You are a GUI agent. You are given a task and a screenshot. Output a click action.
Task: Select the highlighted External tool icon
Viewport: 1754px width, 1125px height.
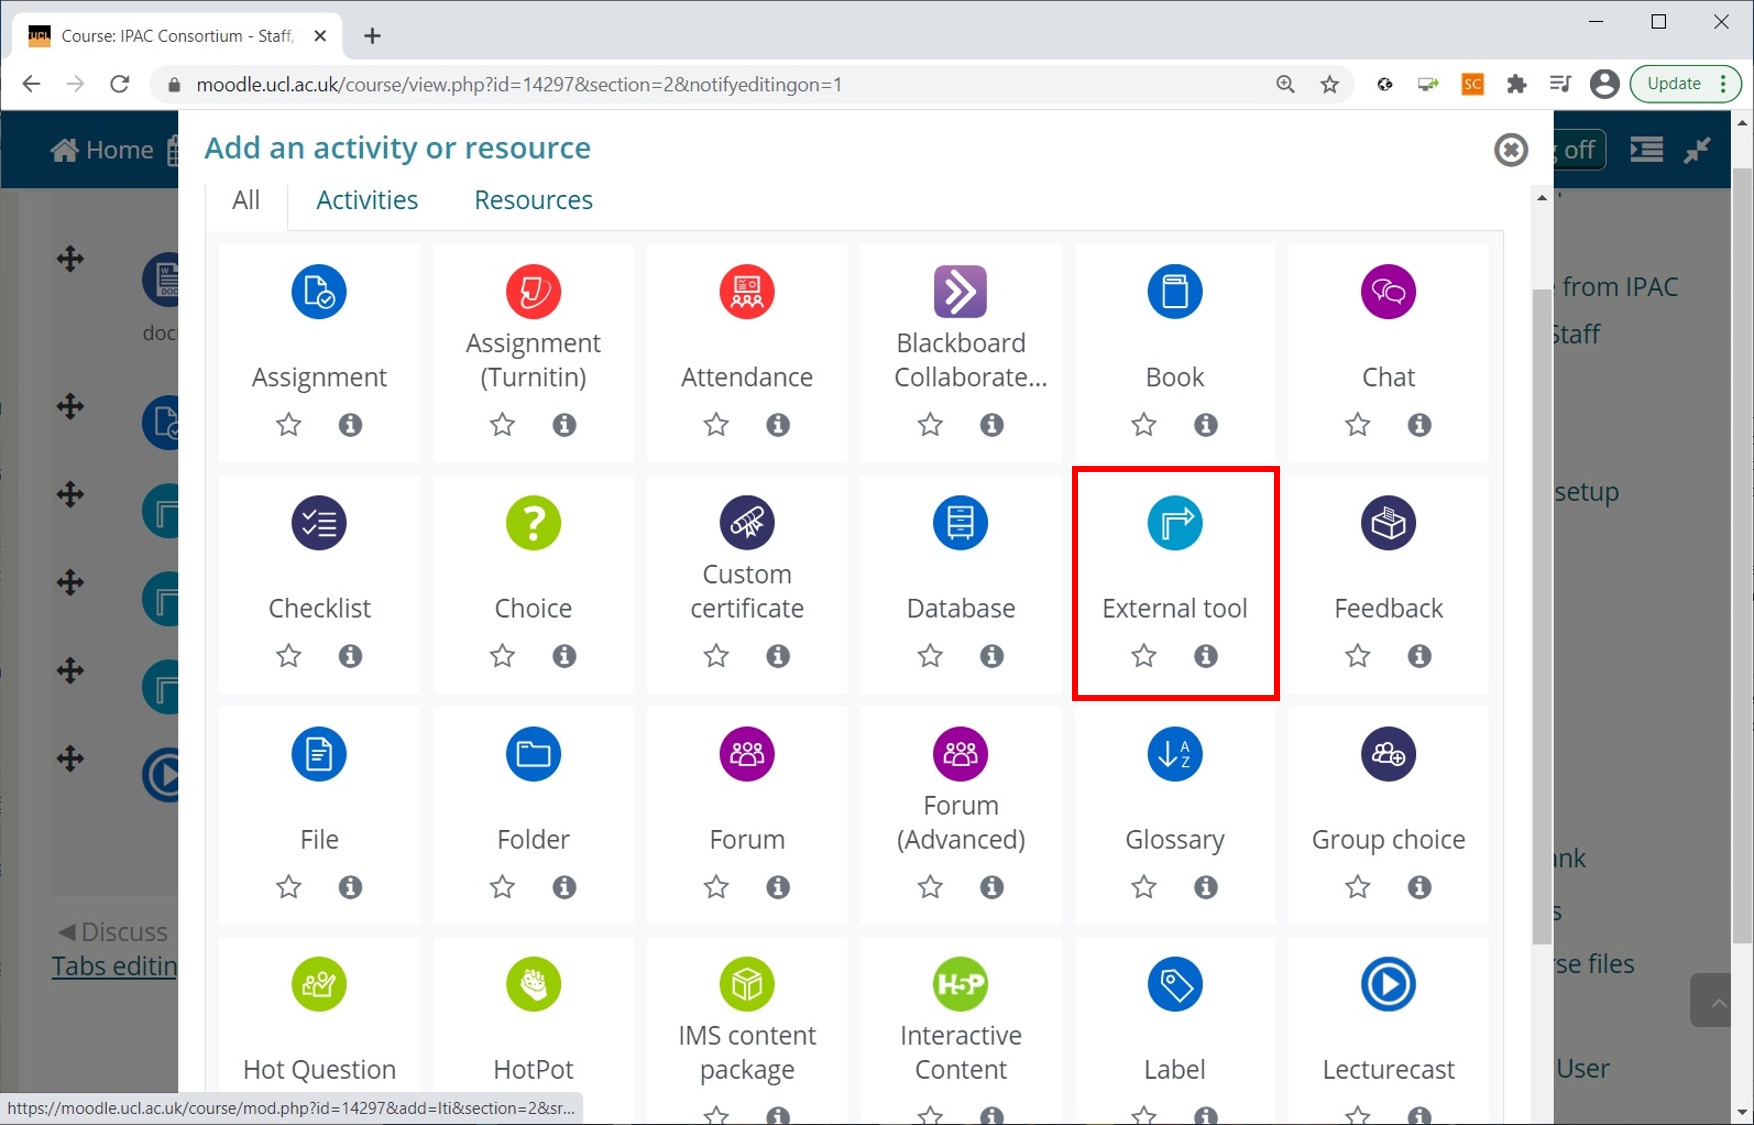[1174, 522]
